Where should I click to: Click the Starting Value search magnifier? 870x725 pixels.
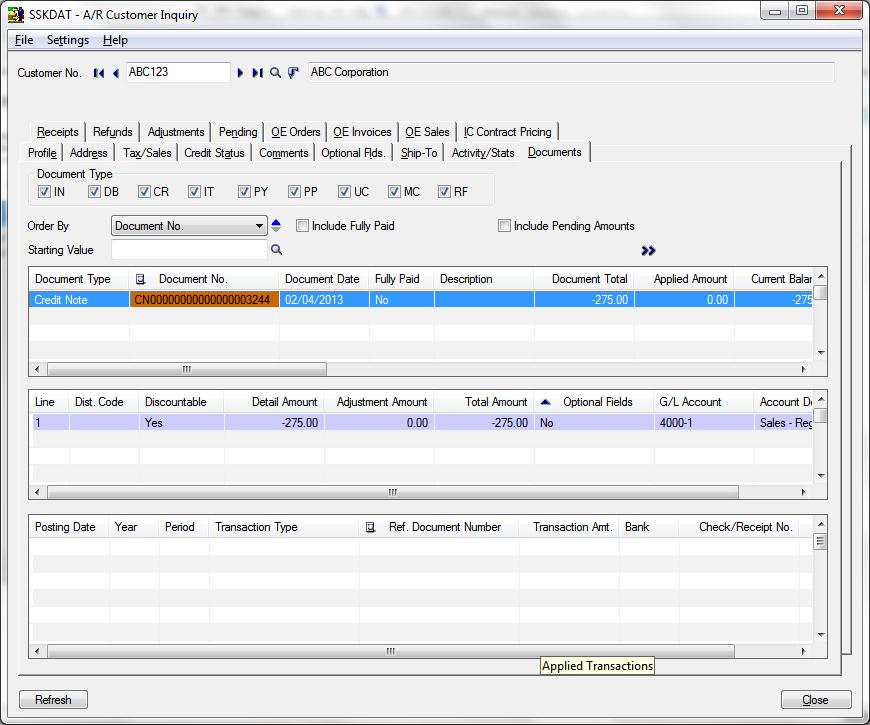277,250
